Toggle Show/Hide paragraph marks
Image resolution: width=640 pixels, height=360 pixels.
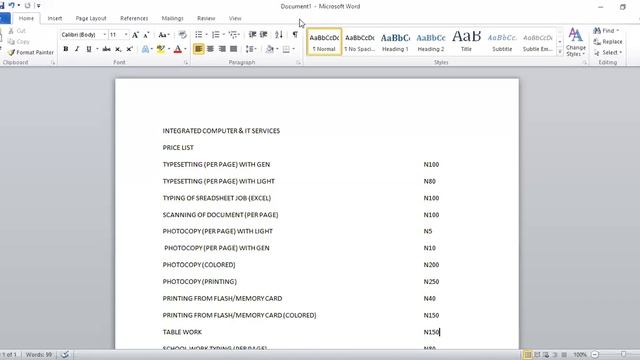[x=295, y=35]
